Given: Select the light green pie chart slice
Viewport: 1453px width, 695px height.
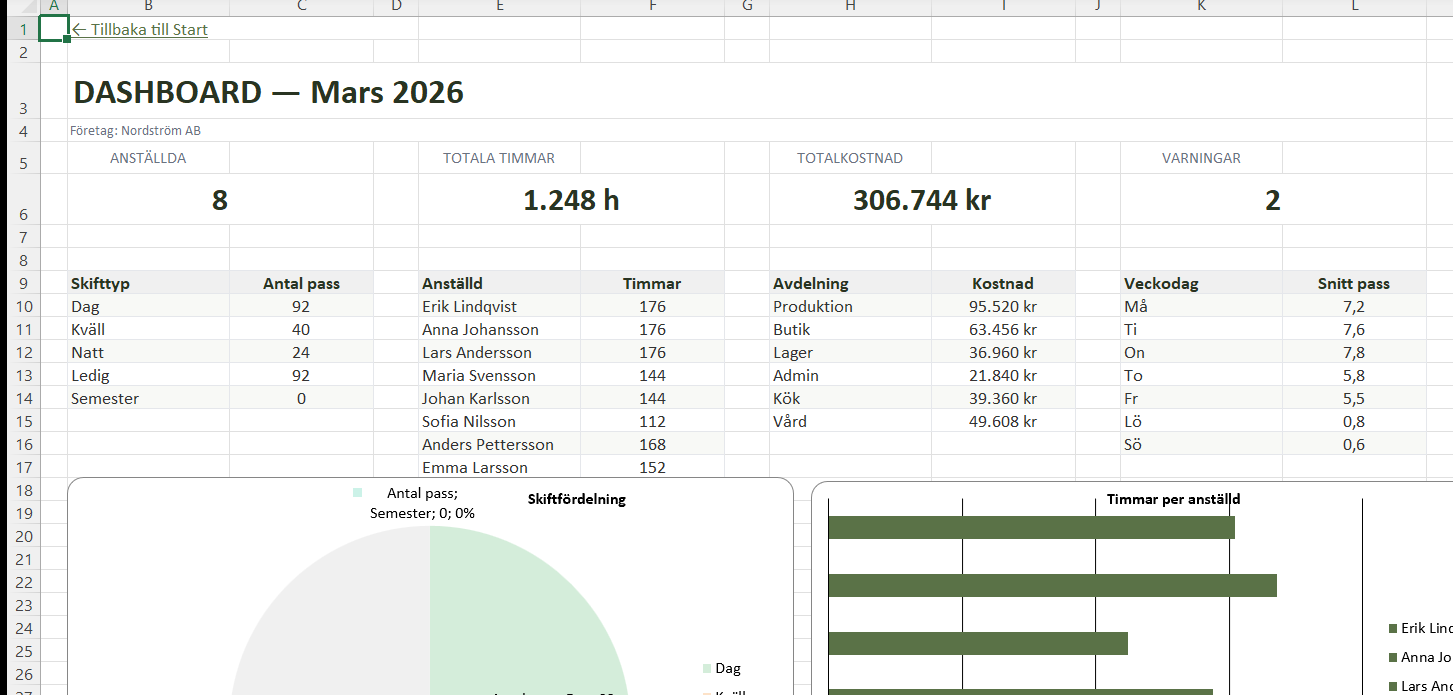Looking at the screenshot, I should click(520, 620).
